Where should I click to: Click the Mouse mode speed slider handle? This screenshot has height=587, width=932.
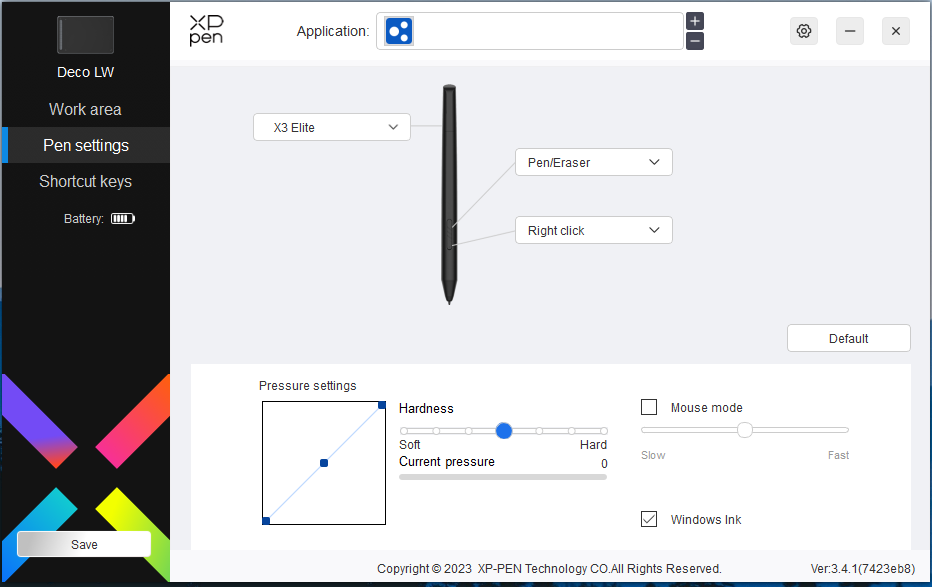click(745, 430)
